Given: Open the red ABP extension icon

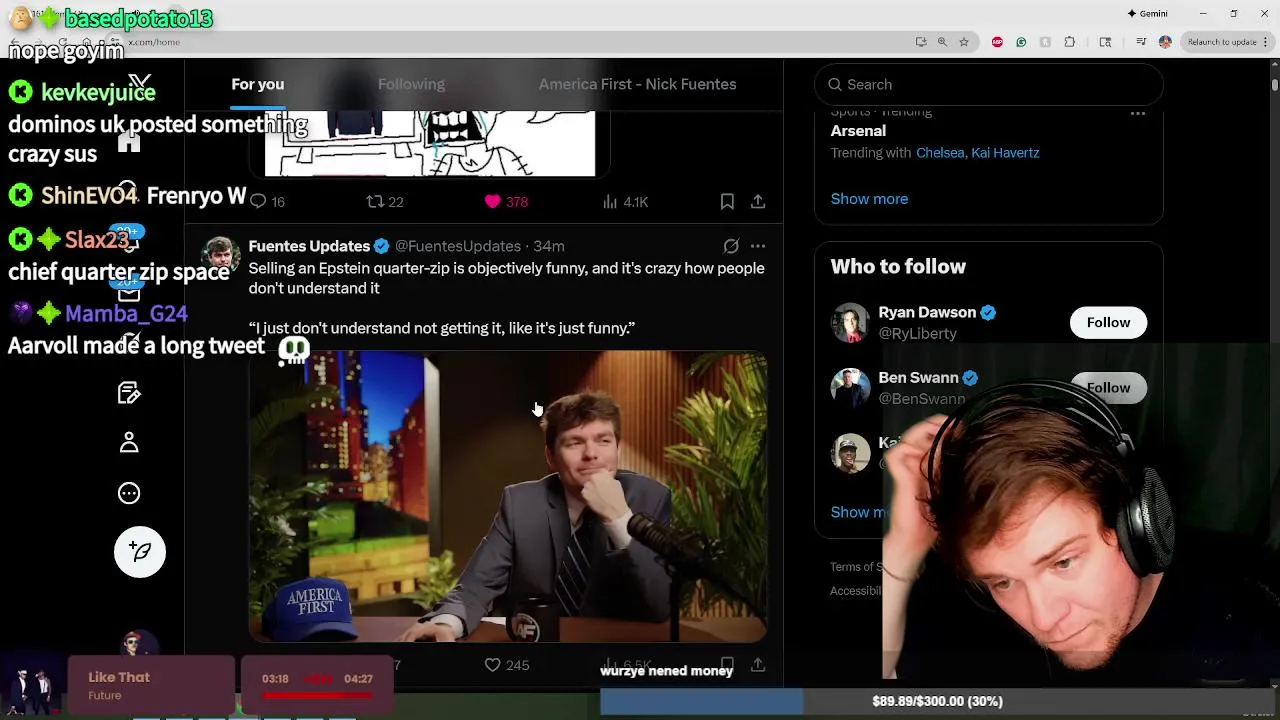Looking at the screenshot, I should point(997,42).
